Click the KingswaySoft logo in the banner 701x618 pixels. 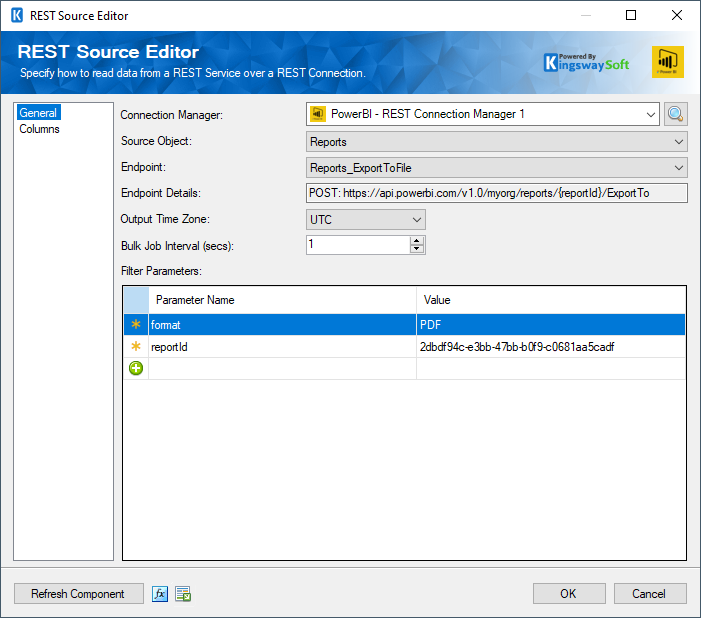[x=586, y=63]
